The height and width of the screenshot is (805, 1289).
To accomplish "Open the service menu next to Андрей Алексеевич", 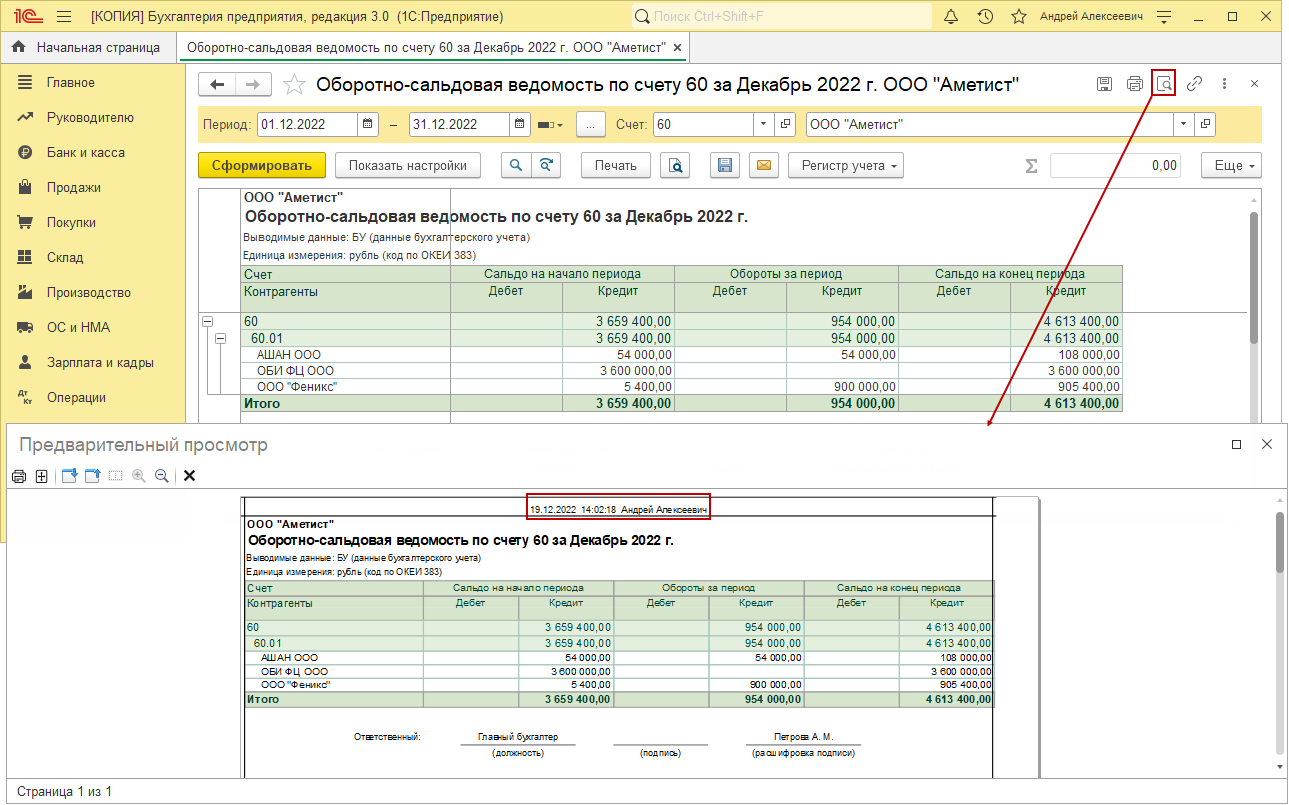I will [1163, 17].
